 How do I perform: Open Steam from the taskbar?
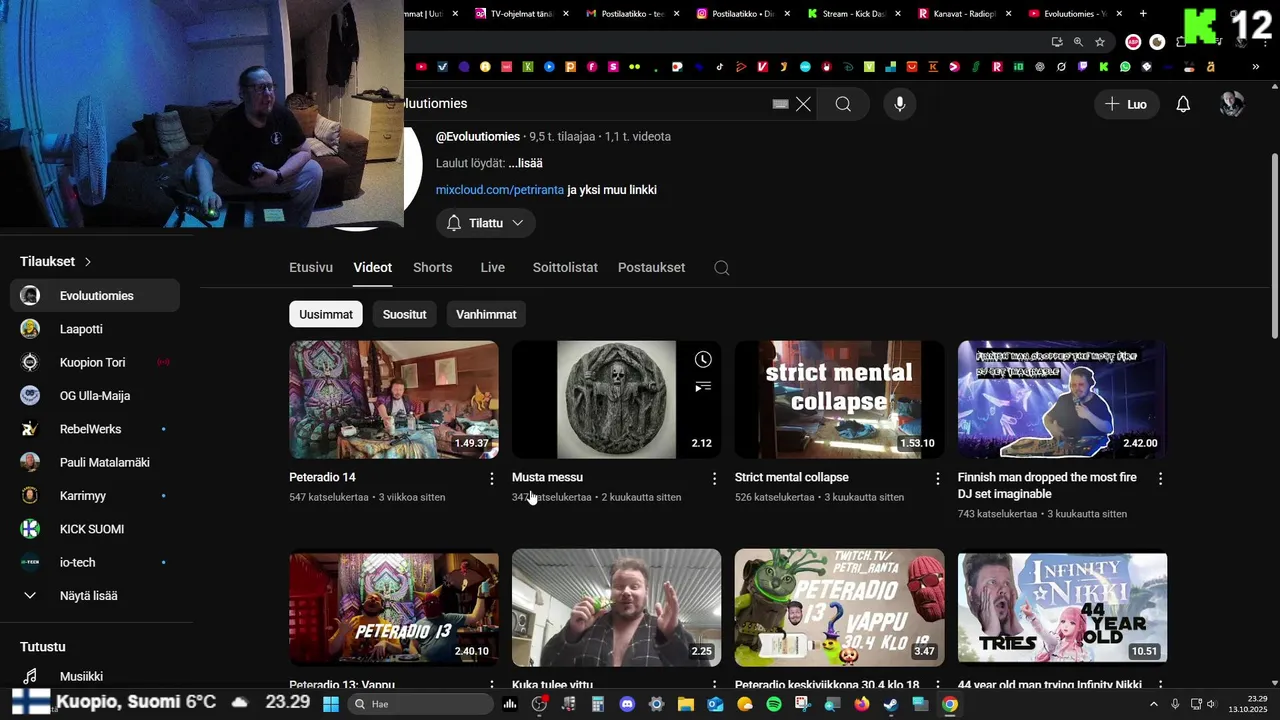[891, 704]
